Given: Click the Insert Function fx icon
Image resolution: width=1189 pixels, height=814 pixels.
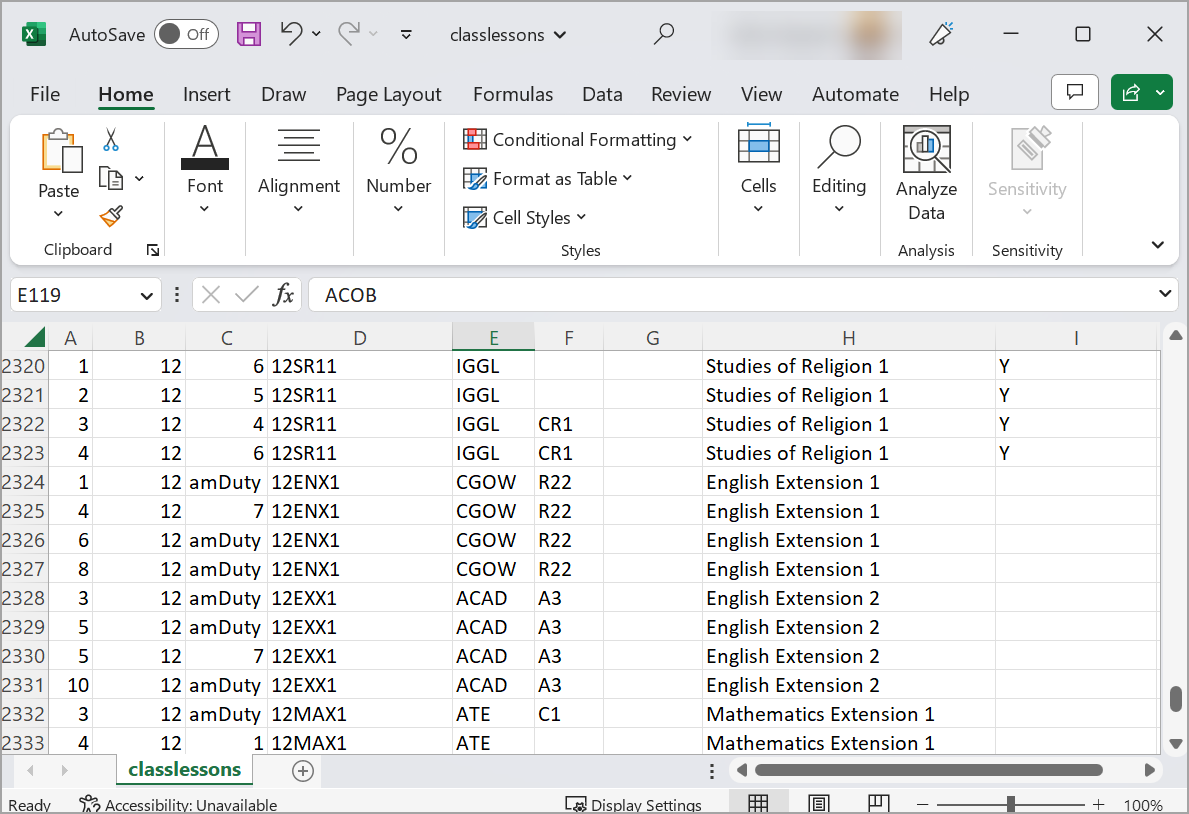Looking at the screenshot, I should (x=284, y=295).
